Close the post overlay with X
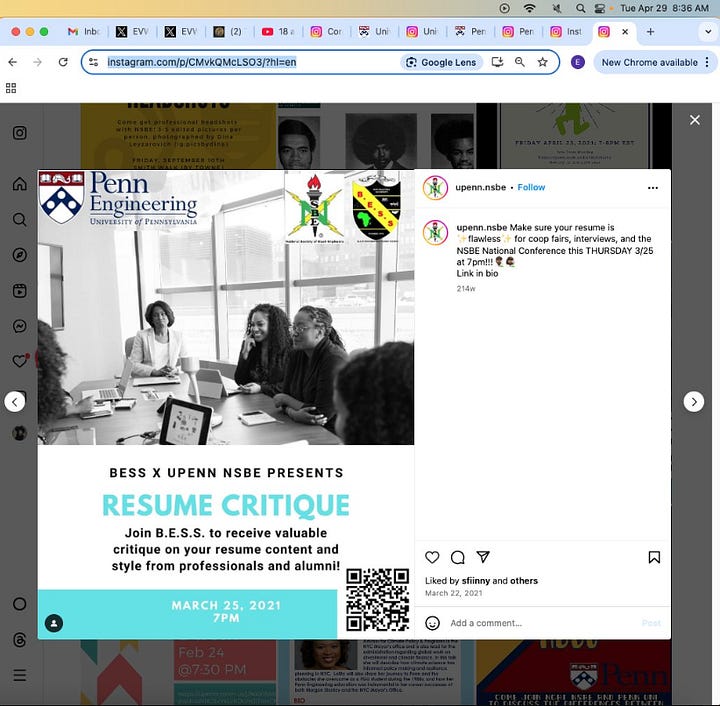This screenshot has height=706, width=720. point(695,120)
